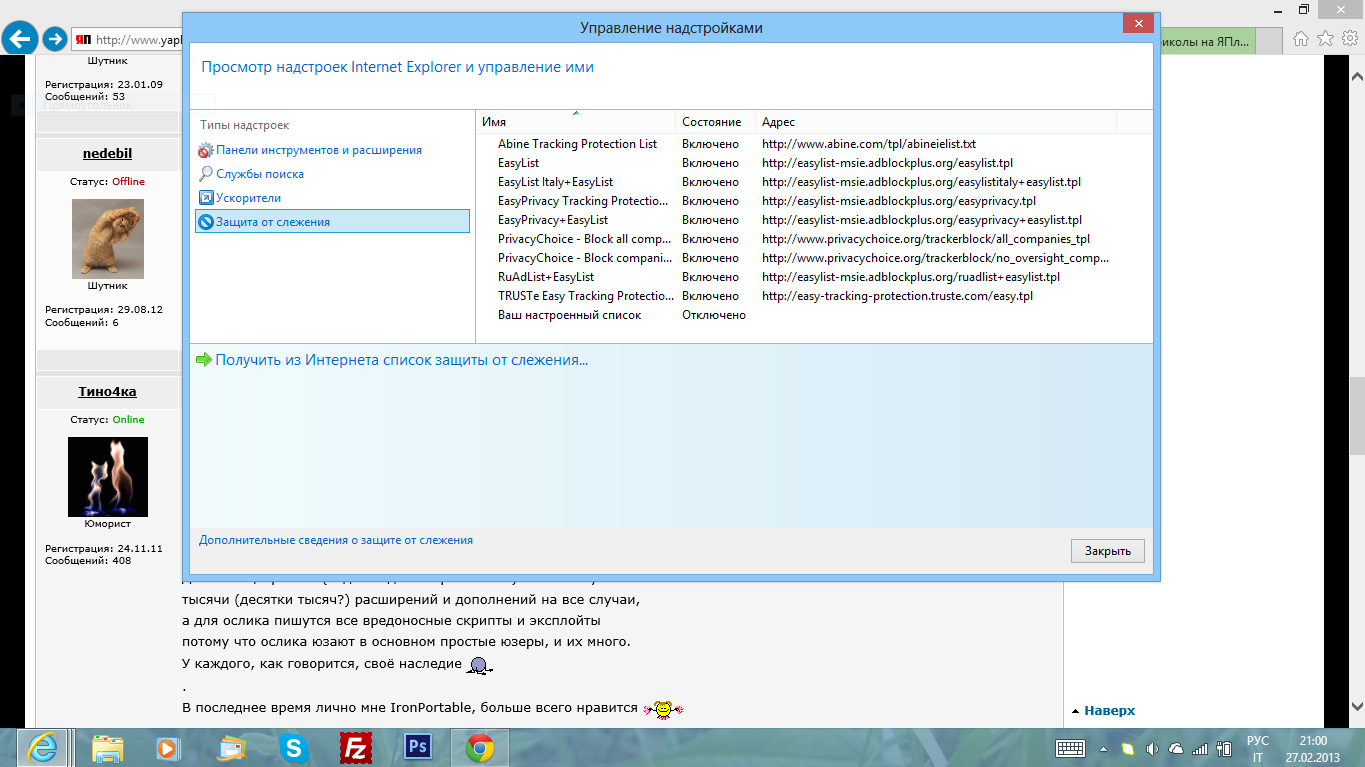Show hidden tray icons via the arrow
Viewport: 1365px width, 767px height.
coord(1103,748)
